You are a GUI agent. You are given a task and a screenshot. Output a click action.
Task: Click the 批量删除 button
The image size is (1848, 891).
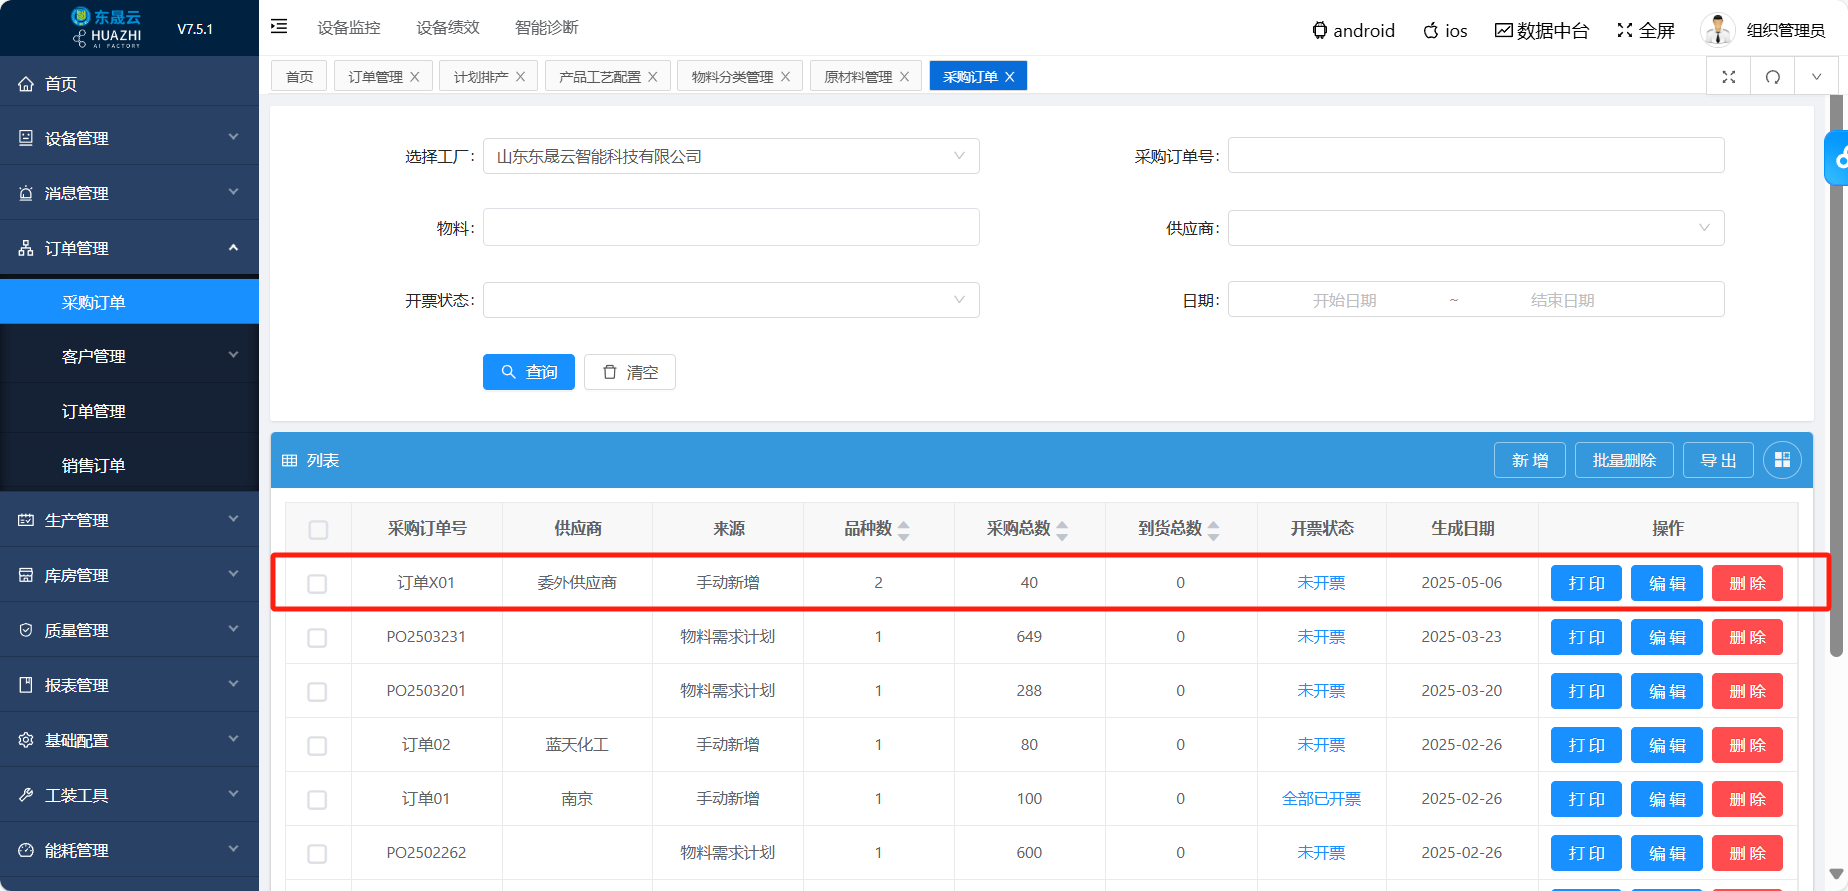(x=1624, y=460)
